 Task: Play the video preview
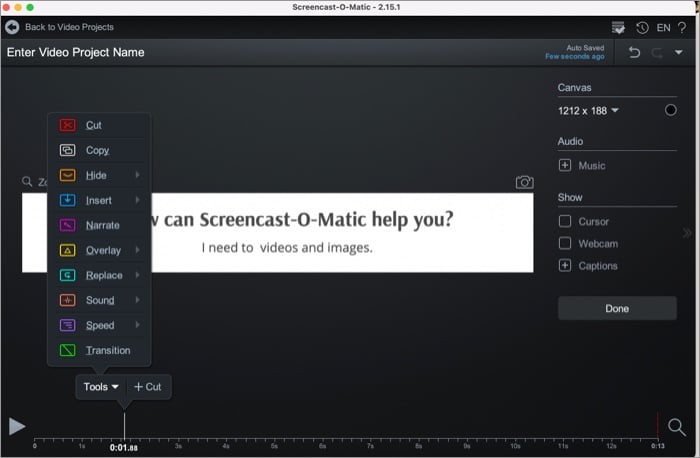tap(17, 426)
